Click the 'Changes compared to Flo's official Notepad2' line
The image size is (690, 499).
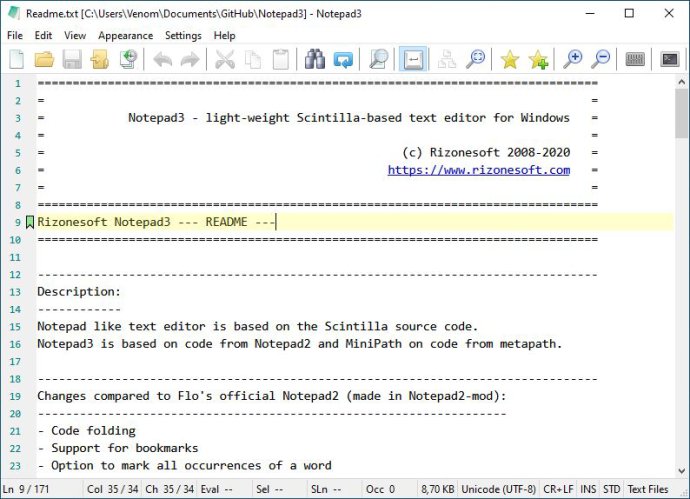click(x=272, y=396)
